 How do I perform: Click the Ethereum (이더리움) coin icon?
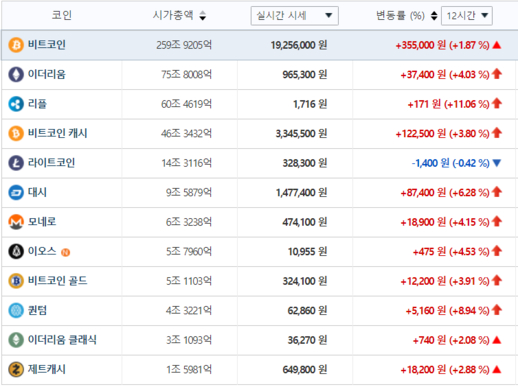[16, 74]
